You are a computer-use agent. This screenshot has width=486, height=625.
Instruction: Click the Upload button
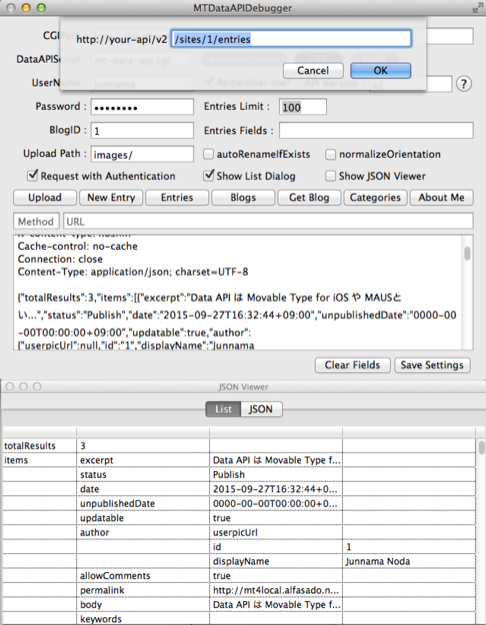(x=45, y=198)
